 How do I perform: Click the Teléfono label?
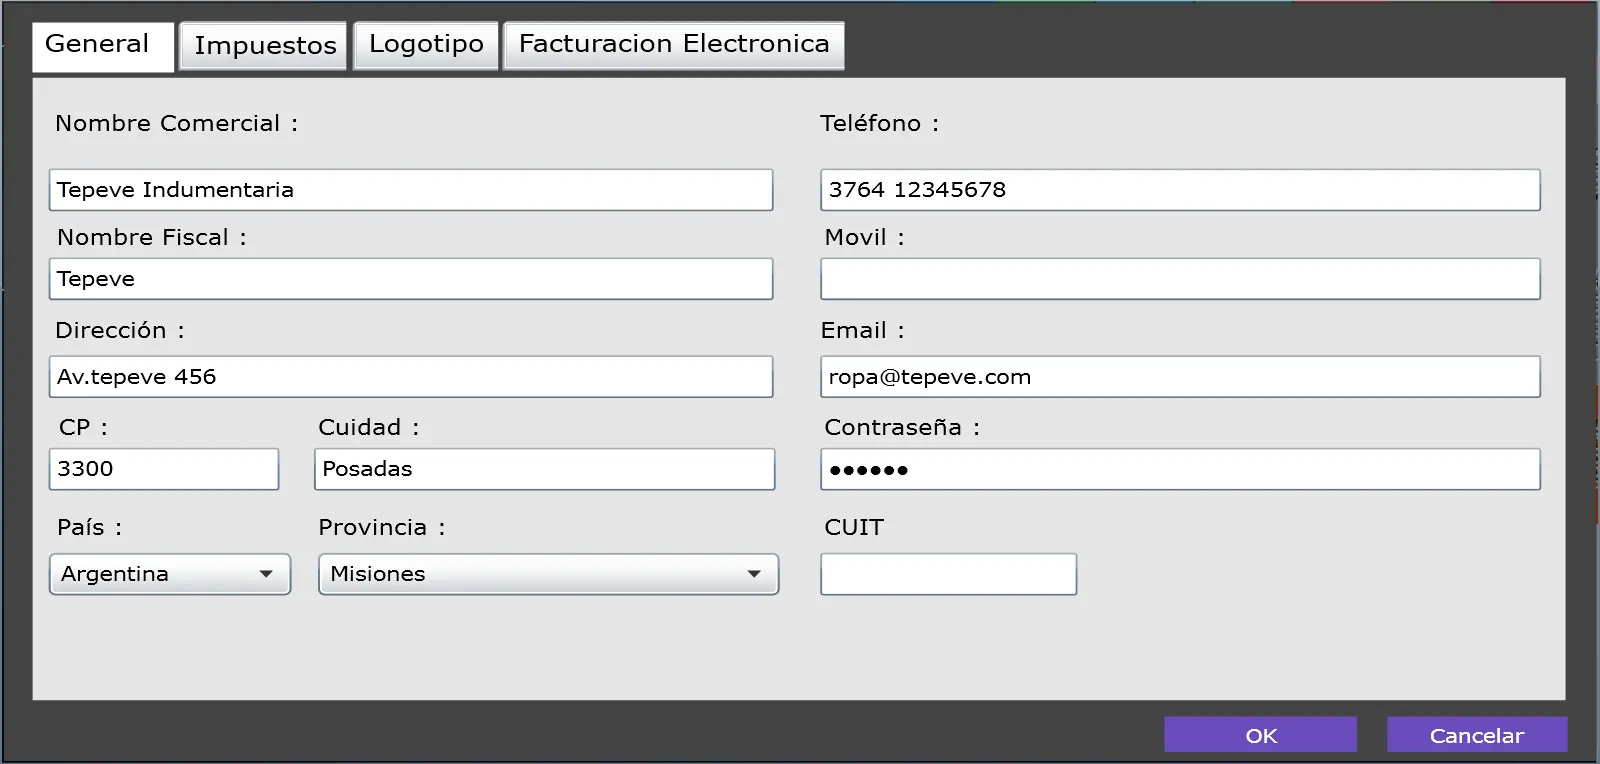pyautogui.click(x=879, y=123)
